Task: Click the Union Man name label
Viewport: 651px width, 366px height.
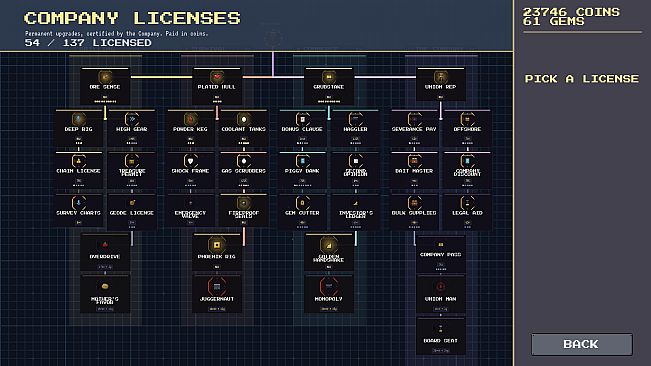Action: coord(441,299)
